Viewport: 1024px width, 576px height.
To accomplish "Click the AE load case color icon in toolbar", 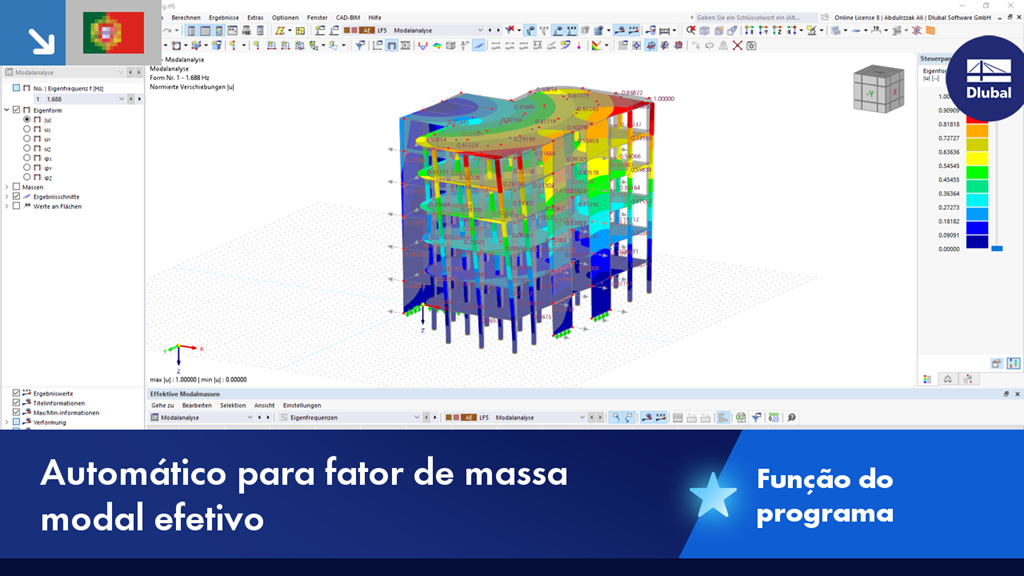I will (x=366, y=29).
